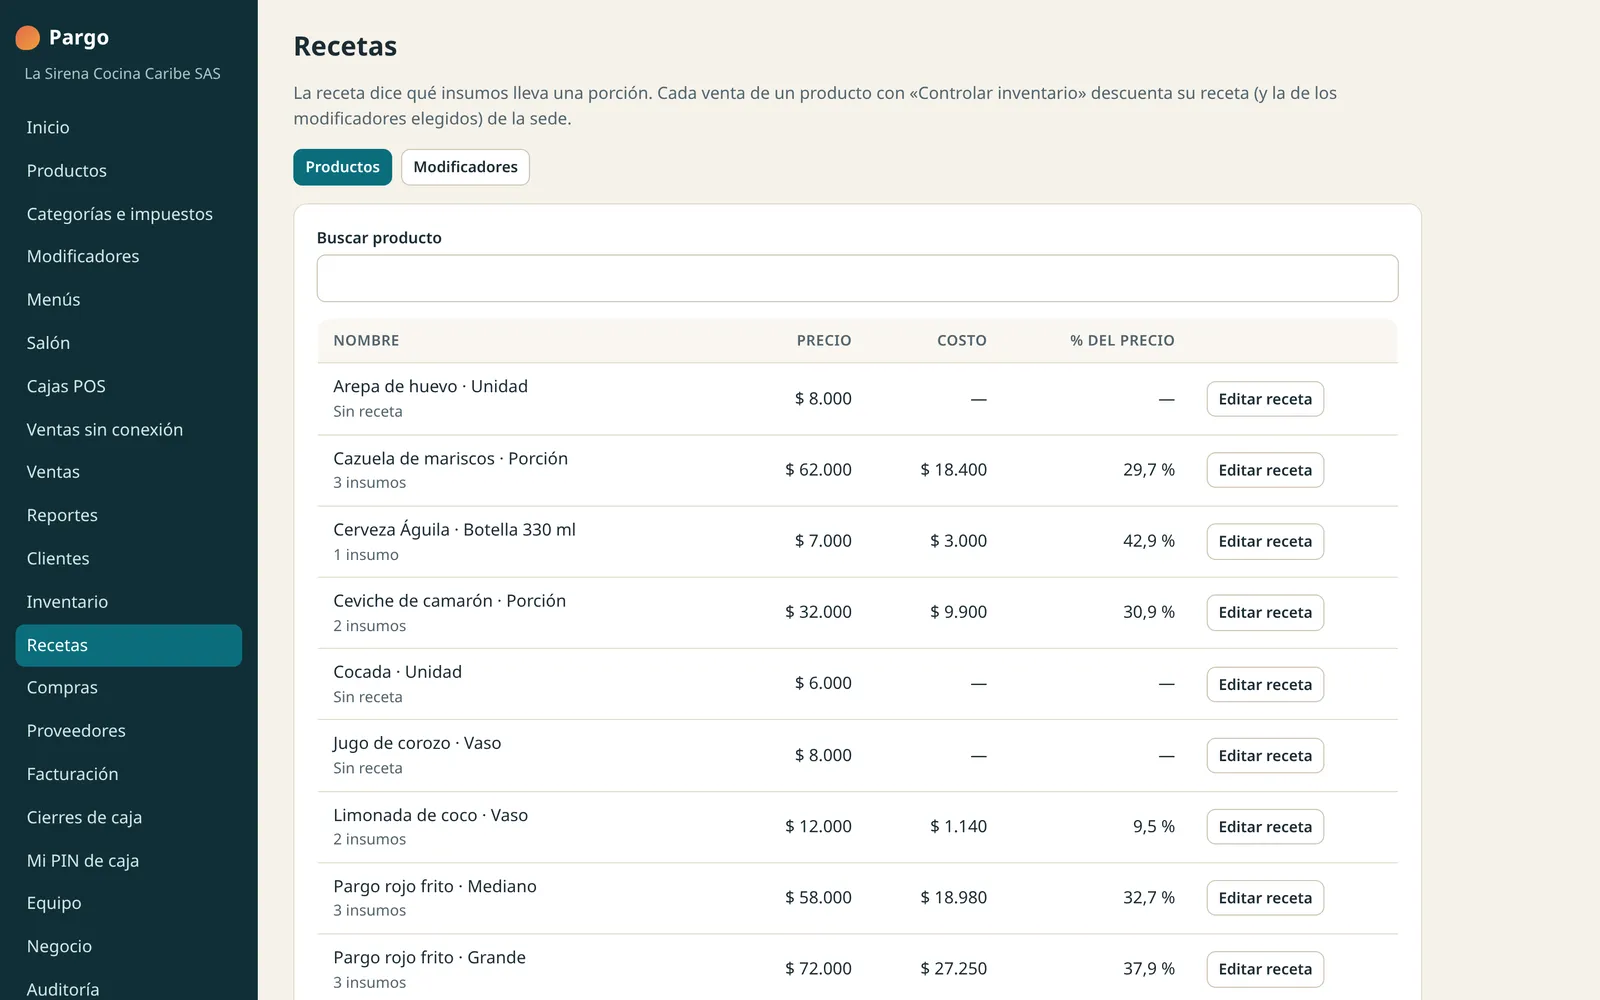Open Categorías e impuestos section
The width and height of the screenshot is (1600, 1000).
(x=128, y=214)
